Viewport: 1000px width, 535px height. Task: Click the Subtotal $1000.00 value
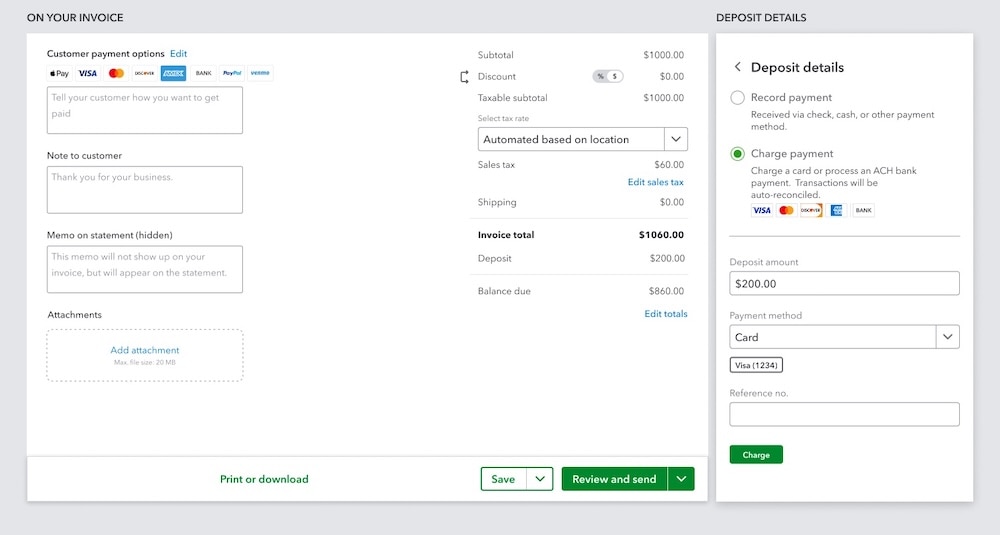[x=663, y=55]
